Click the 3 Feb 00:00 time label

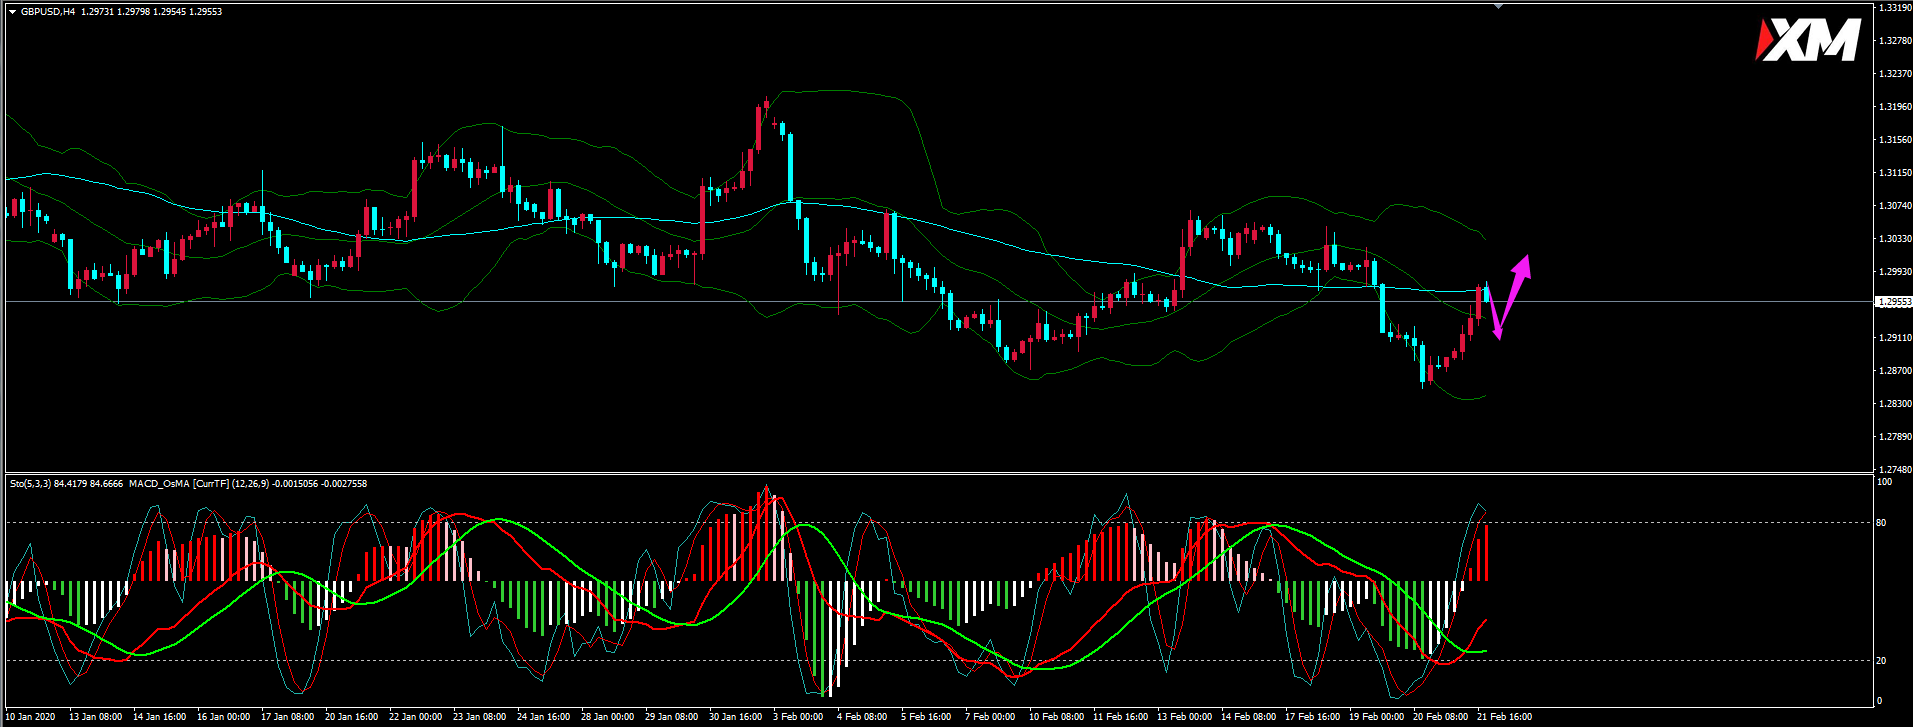(798, 716)
